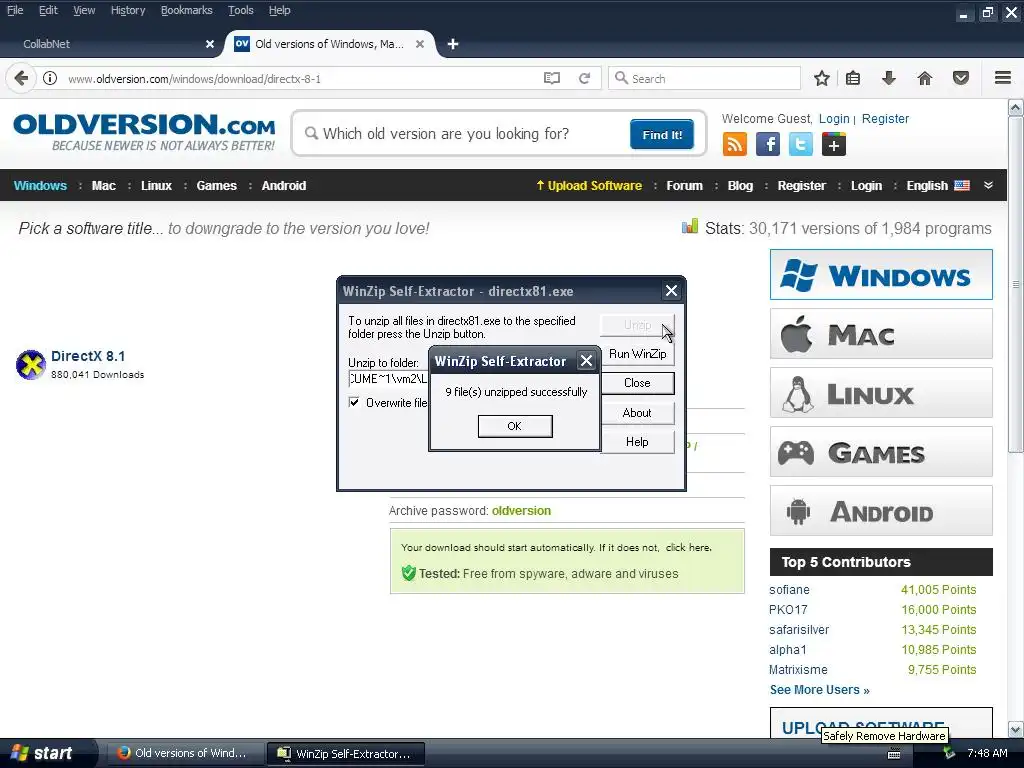Click the Firefox Search box

tap(705, 78)
